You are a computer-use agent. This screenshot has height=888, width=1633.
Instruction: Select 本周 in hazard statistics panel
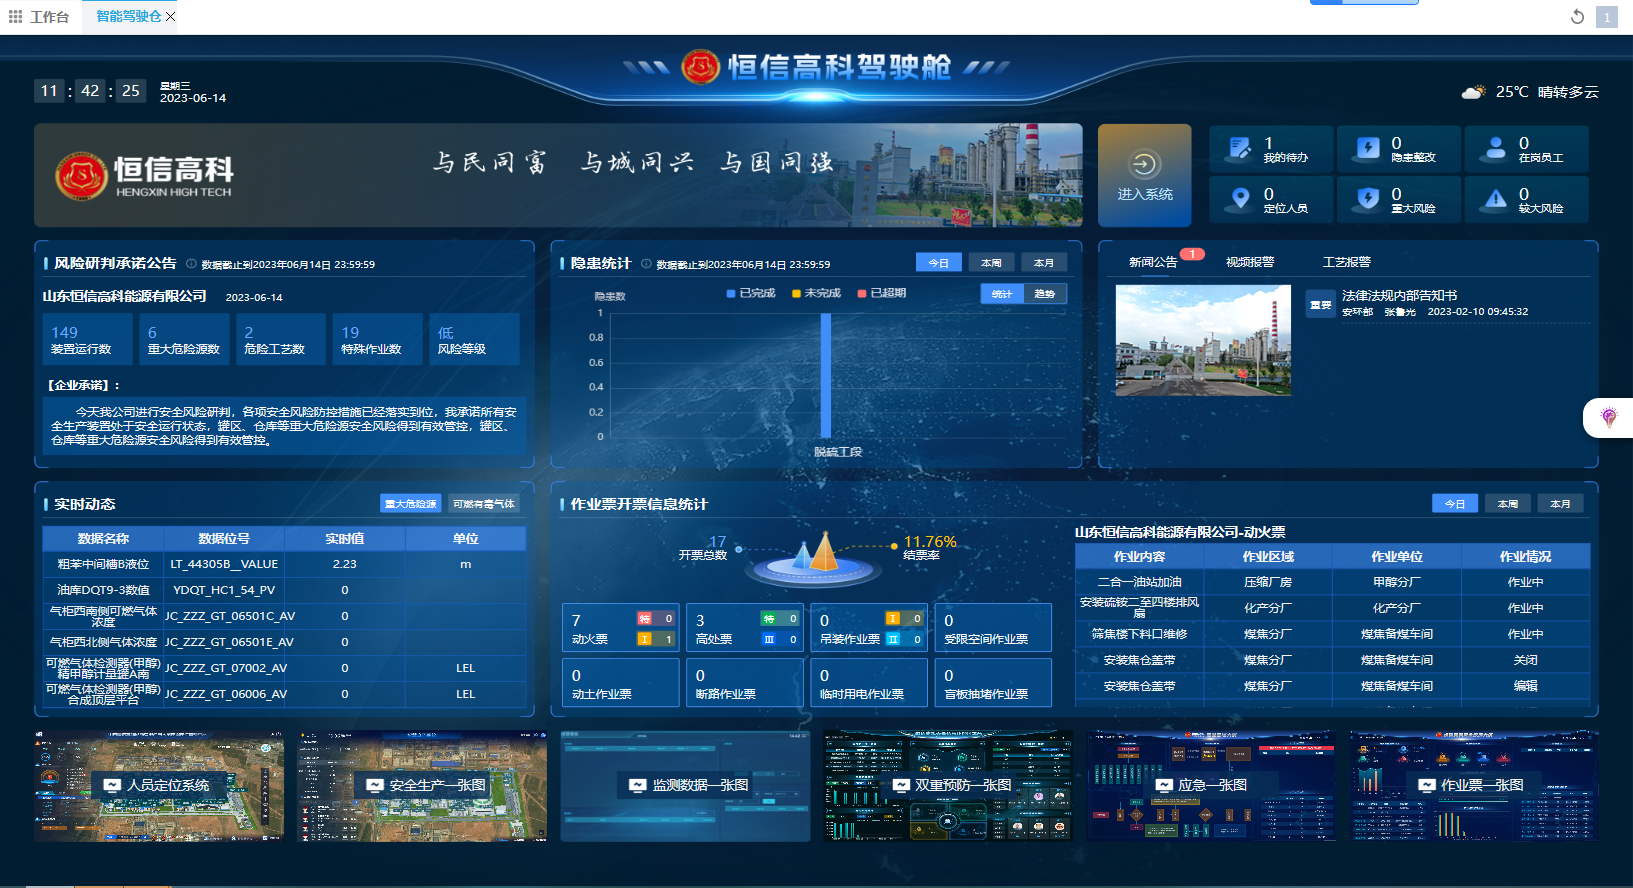(x=991, y=263)
